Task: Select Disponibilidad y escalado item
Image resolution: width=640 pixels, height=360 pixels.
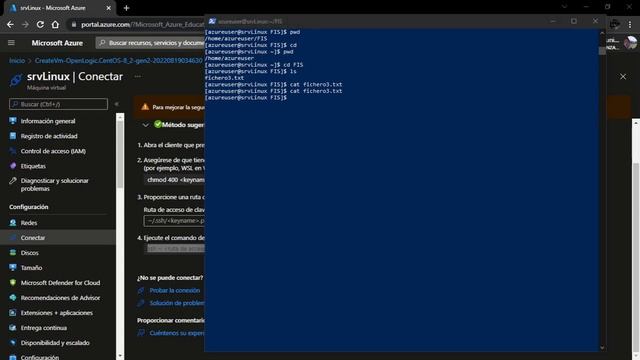Action: 55,343
